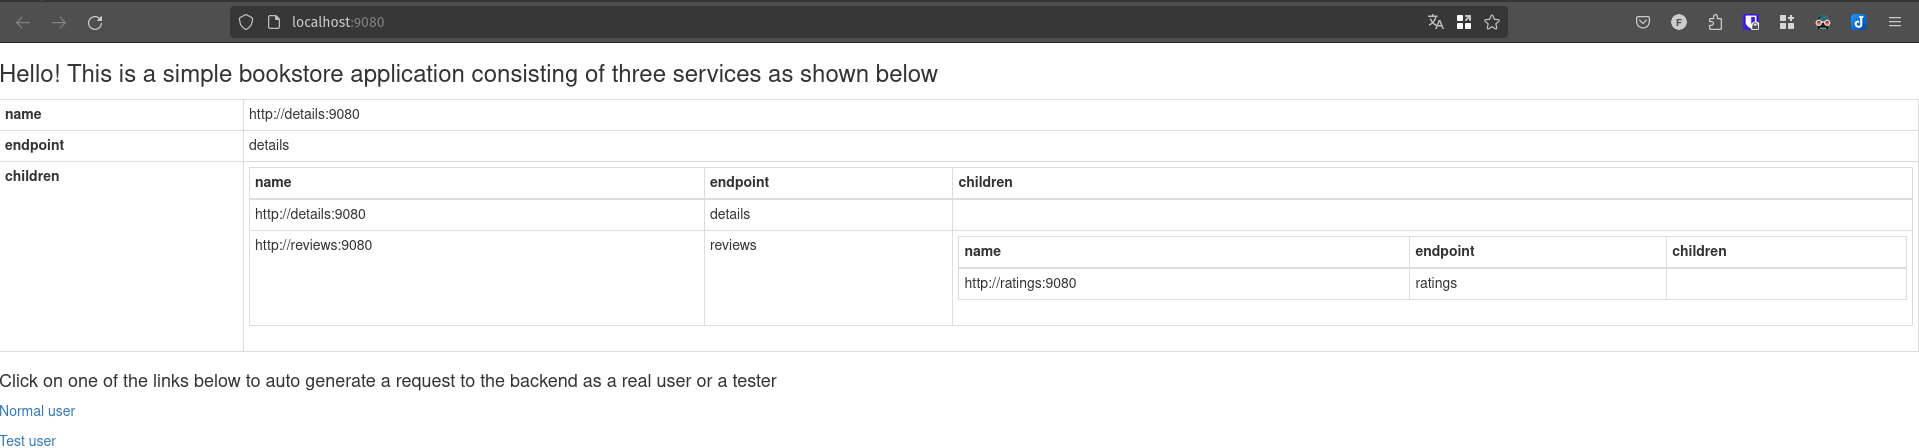Click the grid-with-arrow icon in address bar

[1464, 22]
